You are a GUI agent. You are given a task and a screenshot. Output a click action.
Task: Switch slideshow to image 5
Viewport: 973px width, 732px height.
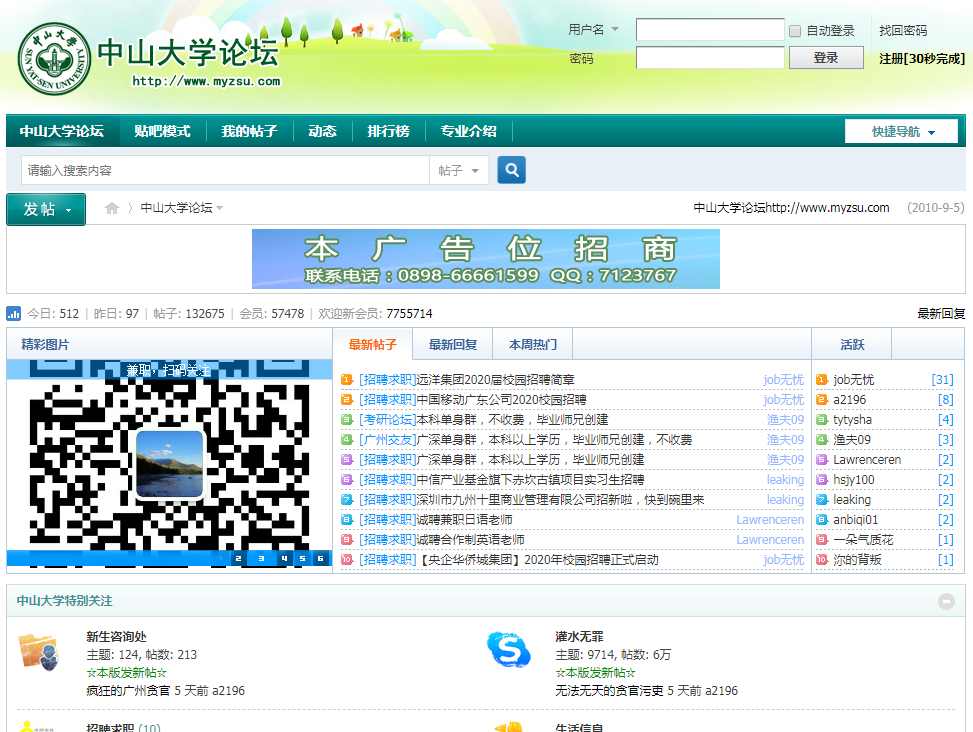pos(302,558)
